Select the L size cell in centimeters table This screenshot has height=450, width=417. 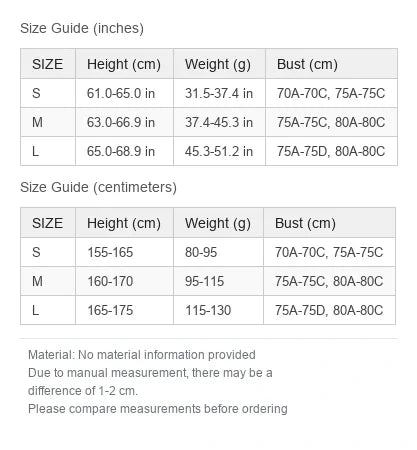click(48, 310)
